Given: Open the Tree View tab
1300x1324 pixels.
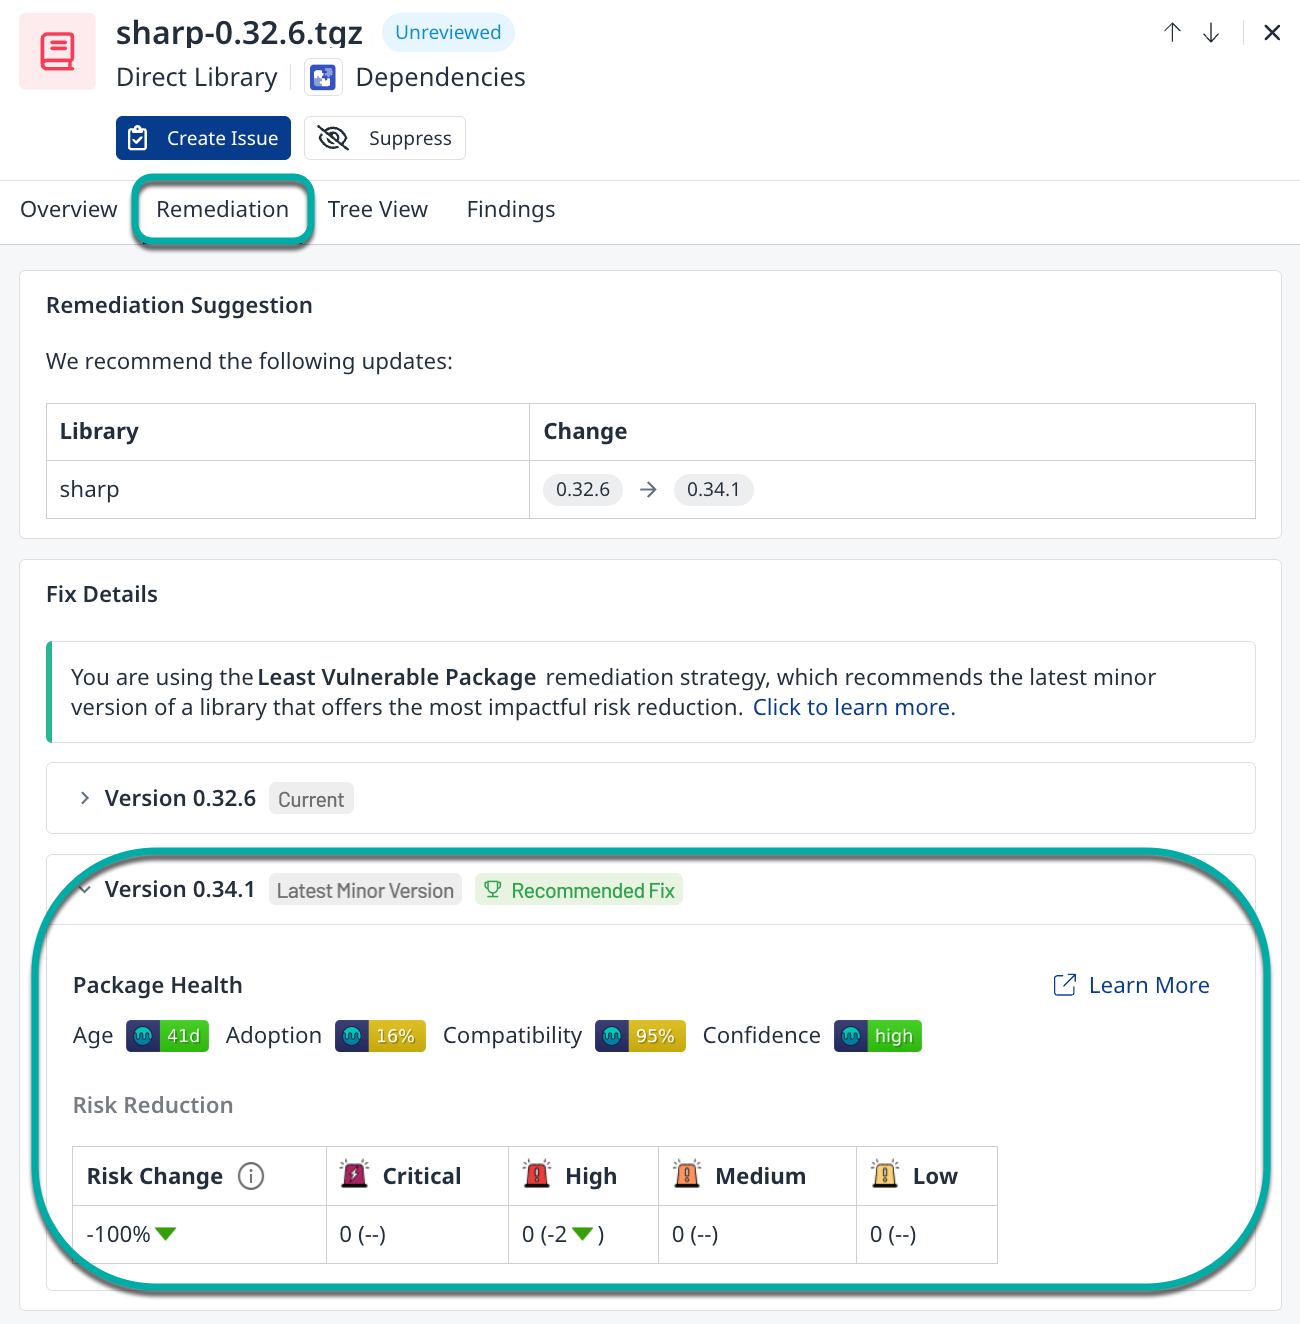Looking at the screenshot, I should 378,209.
